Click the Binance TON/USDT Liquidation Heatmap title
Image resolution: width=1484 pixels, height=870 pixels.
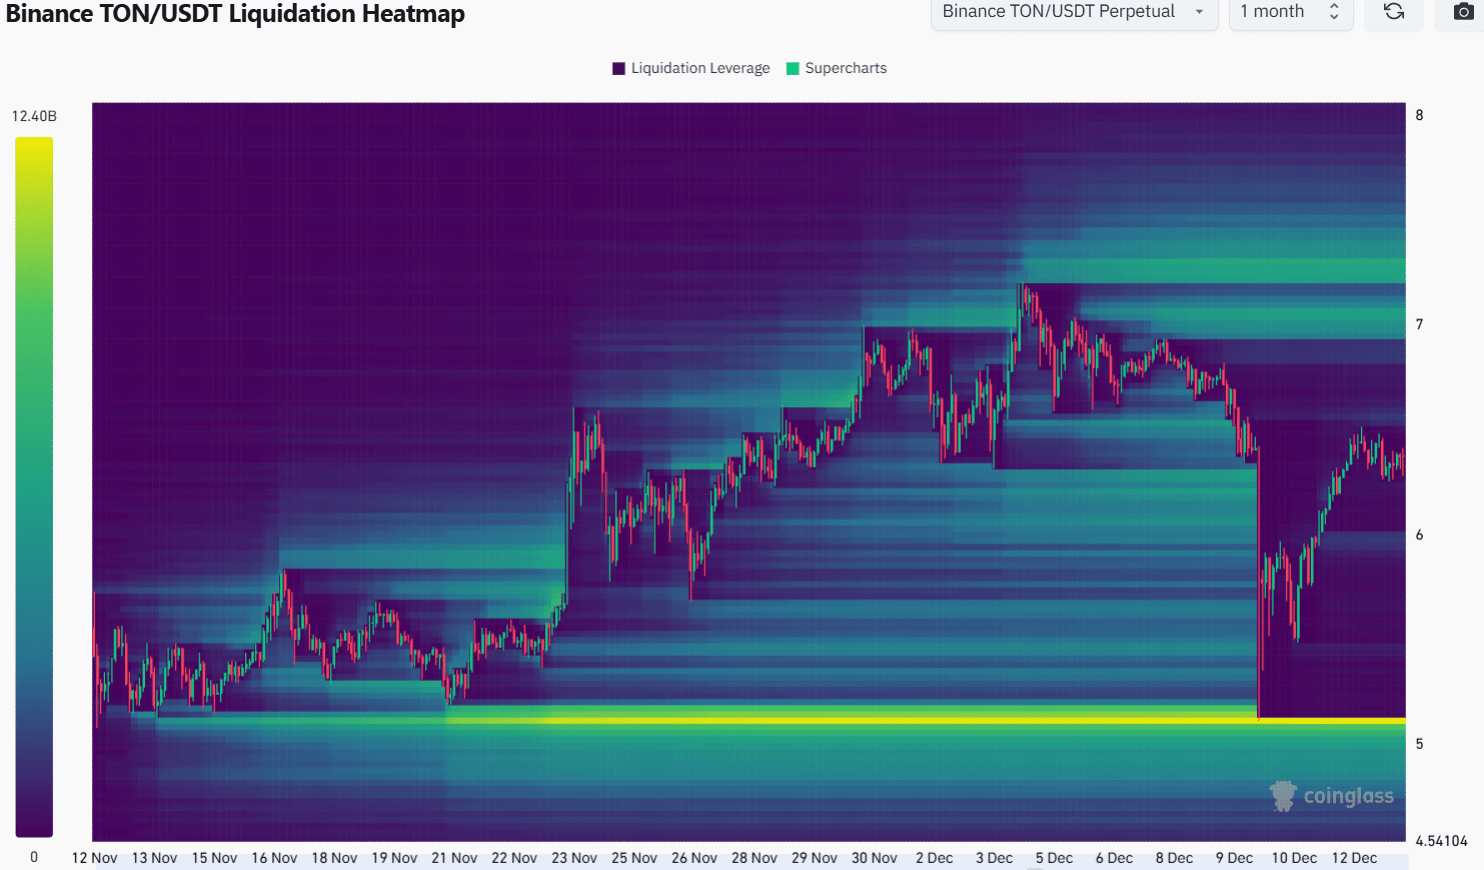click(235, 14)
